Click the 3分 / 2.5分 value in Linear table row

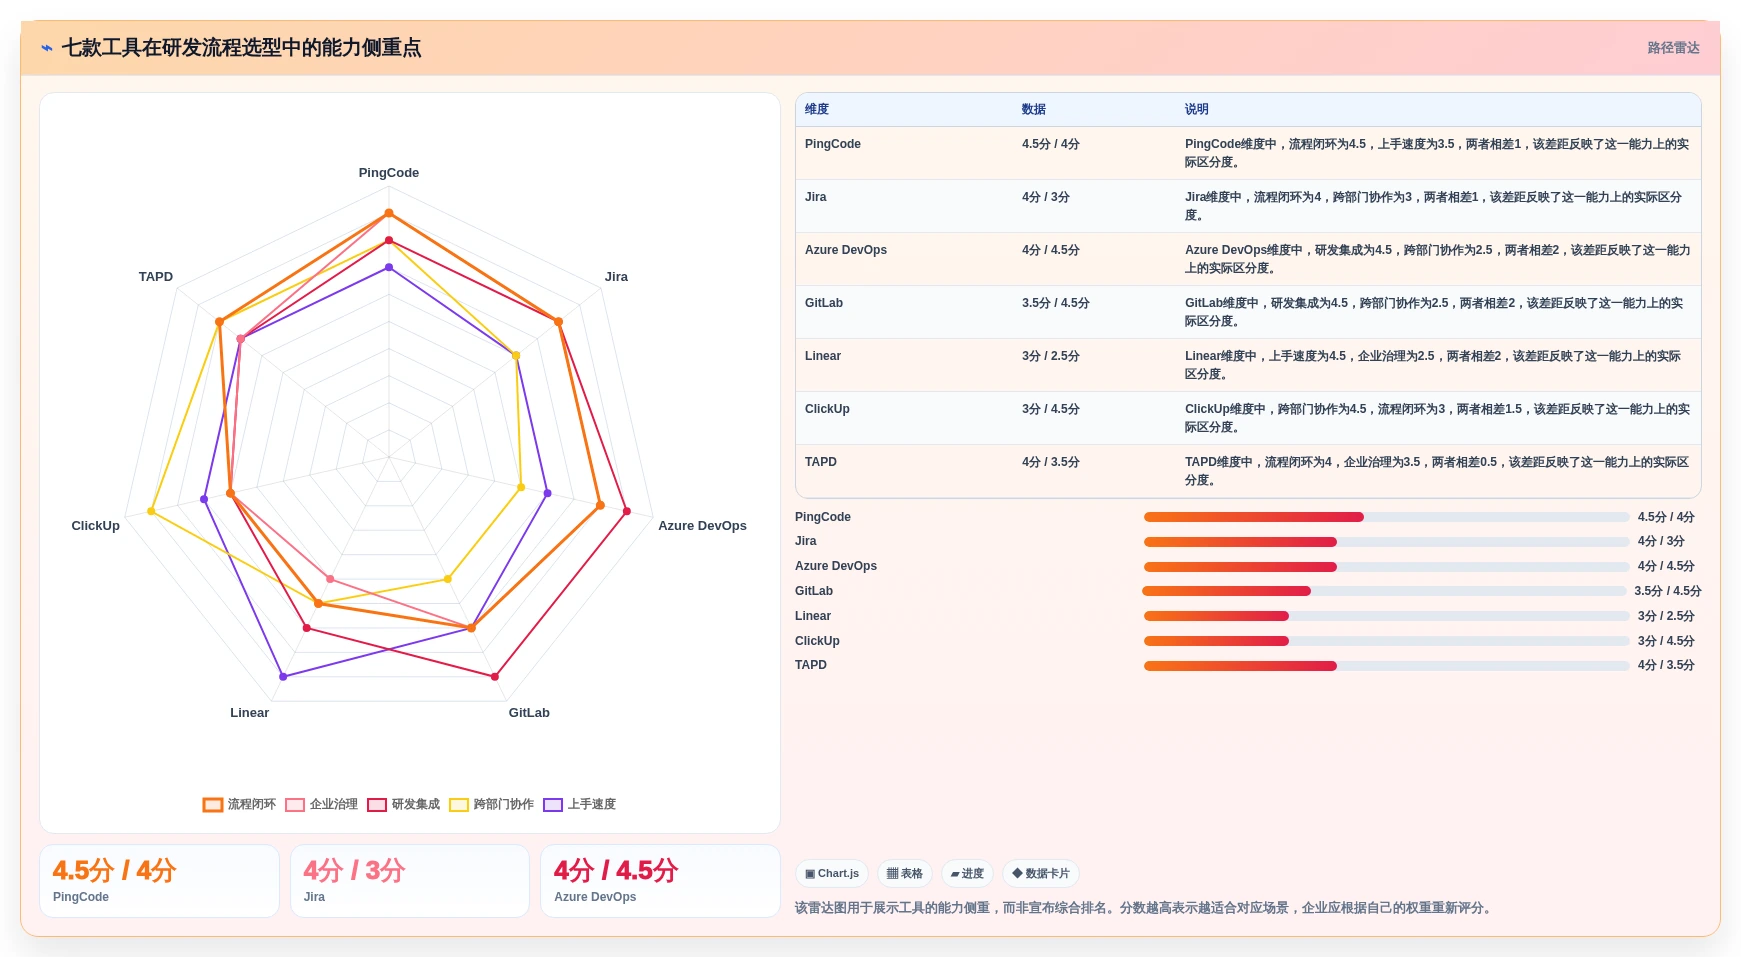coord(1050,356)
